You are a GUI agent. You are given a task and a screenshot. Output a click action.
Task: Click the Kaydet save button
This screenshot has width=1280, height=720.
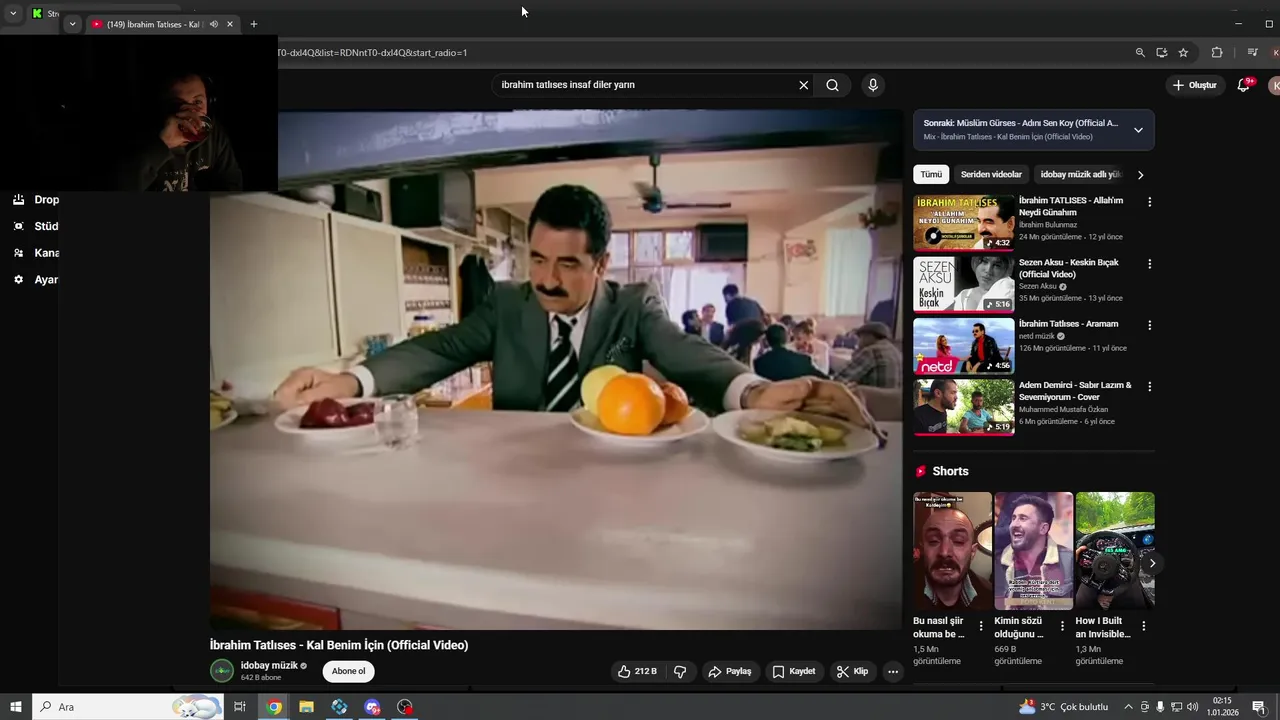[x=794, y=671]
